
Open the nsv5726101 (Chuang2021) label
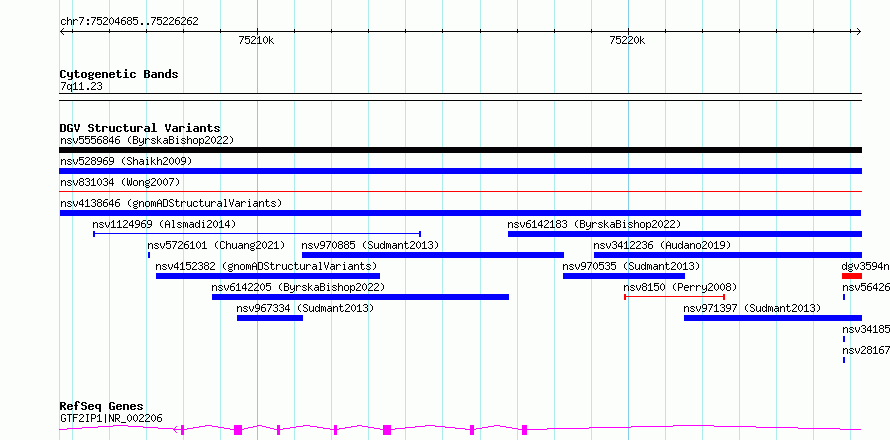(x=216, y=245)
